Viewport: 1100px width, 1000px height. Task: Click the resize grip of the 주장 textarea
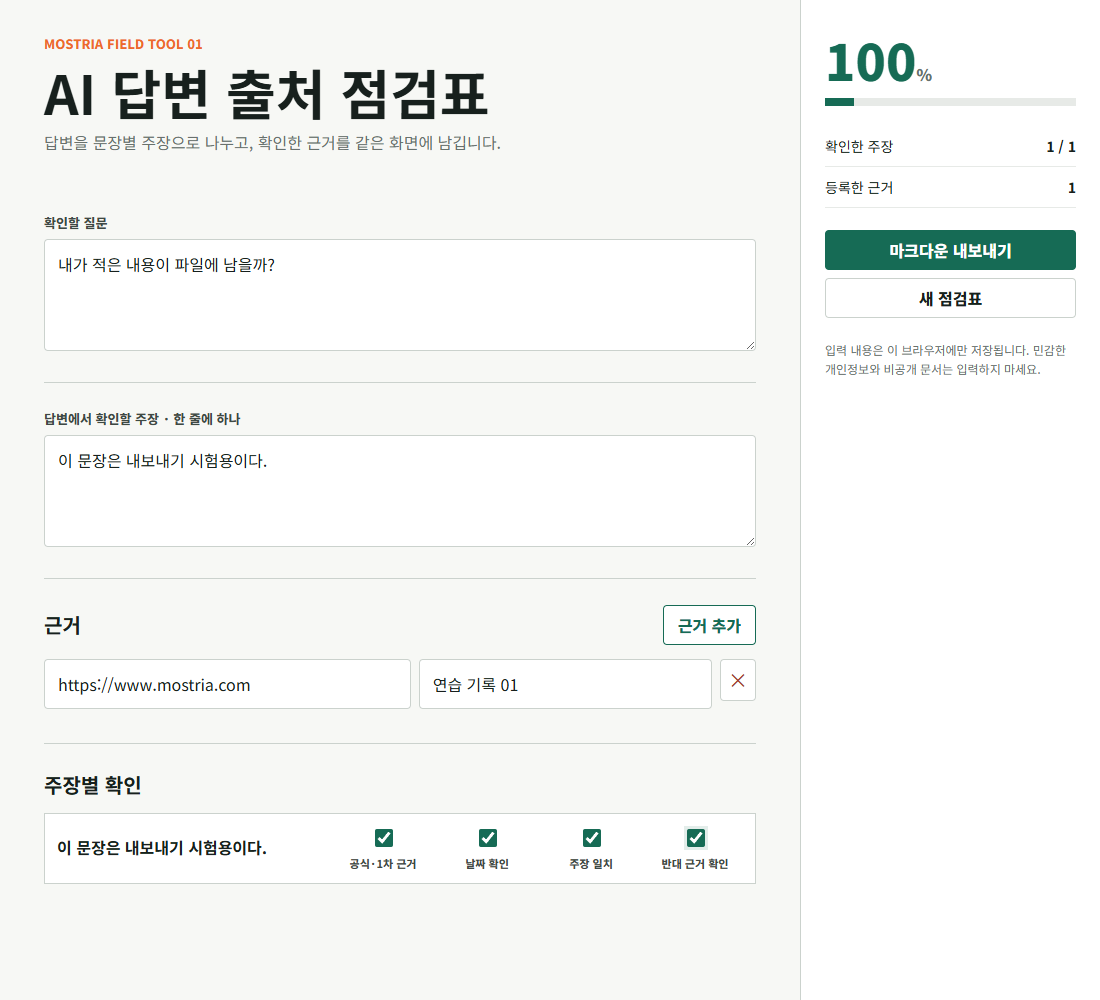coord(750,540)
